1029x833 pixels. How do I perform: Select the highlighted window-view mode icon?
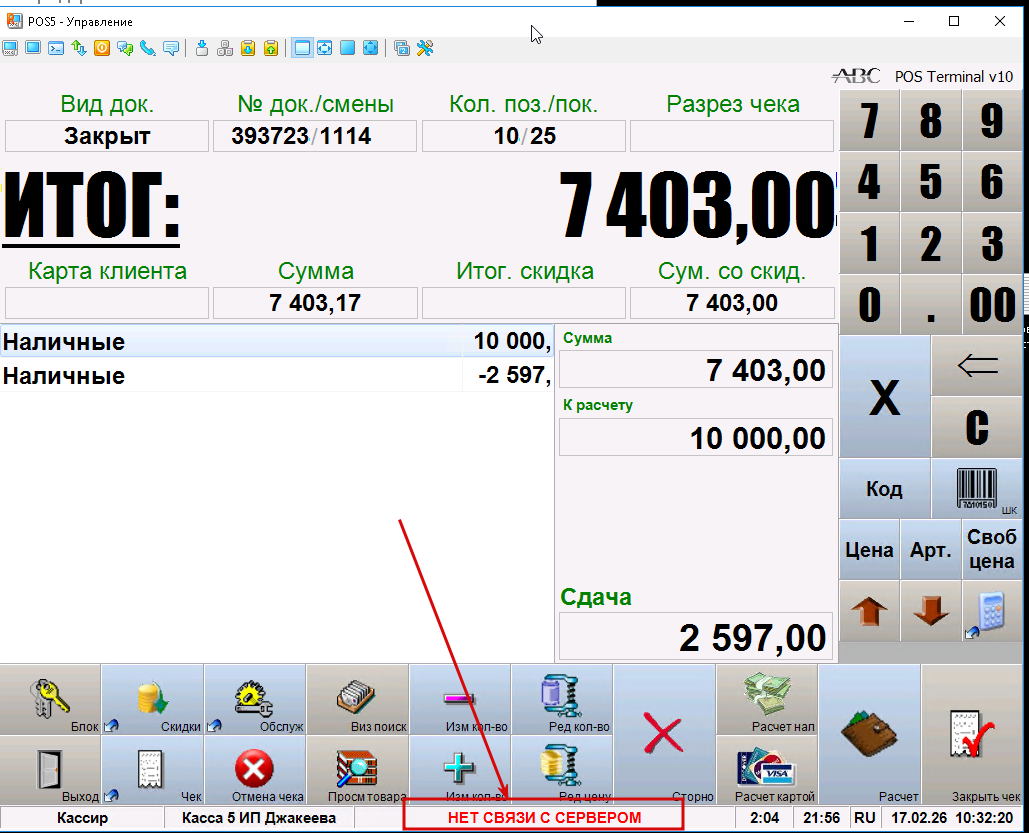(x=302, y=48)
